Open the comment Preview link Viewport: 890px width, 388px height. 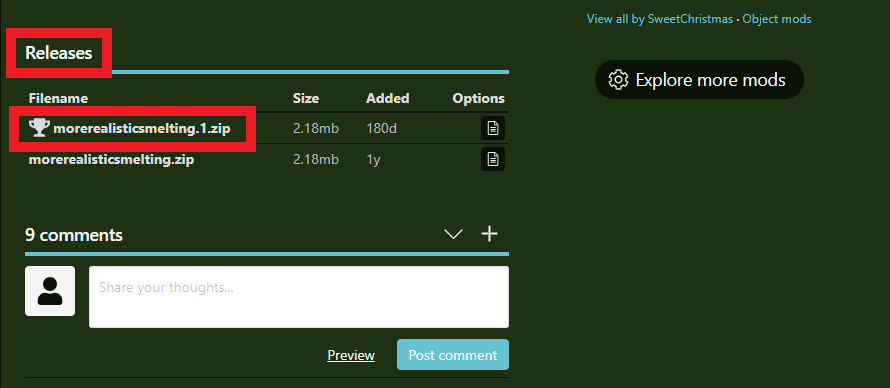pos(351,355)
